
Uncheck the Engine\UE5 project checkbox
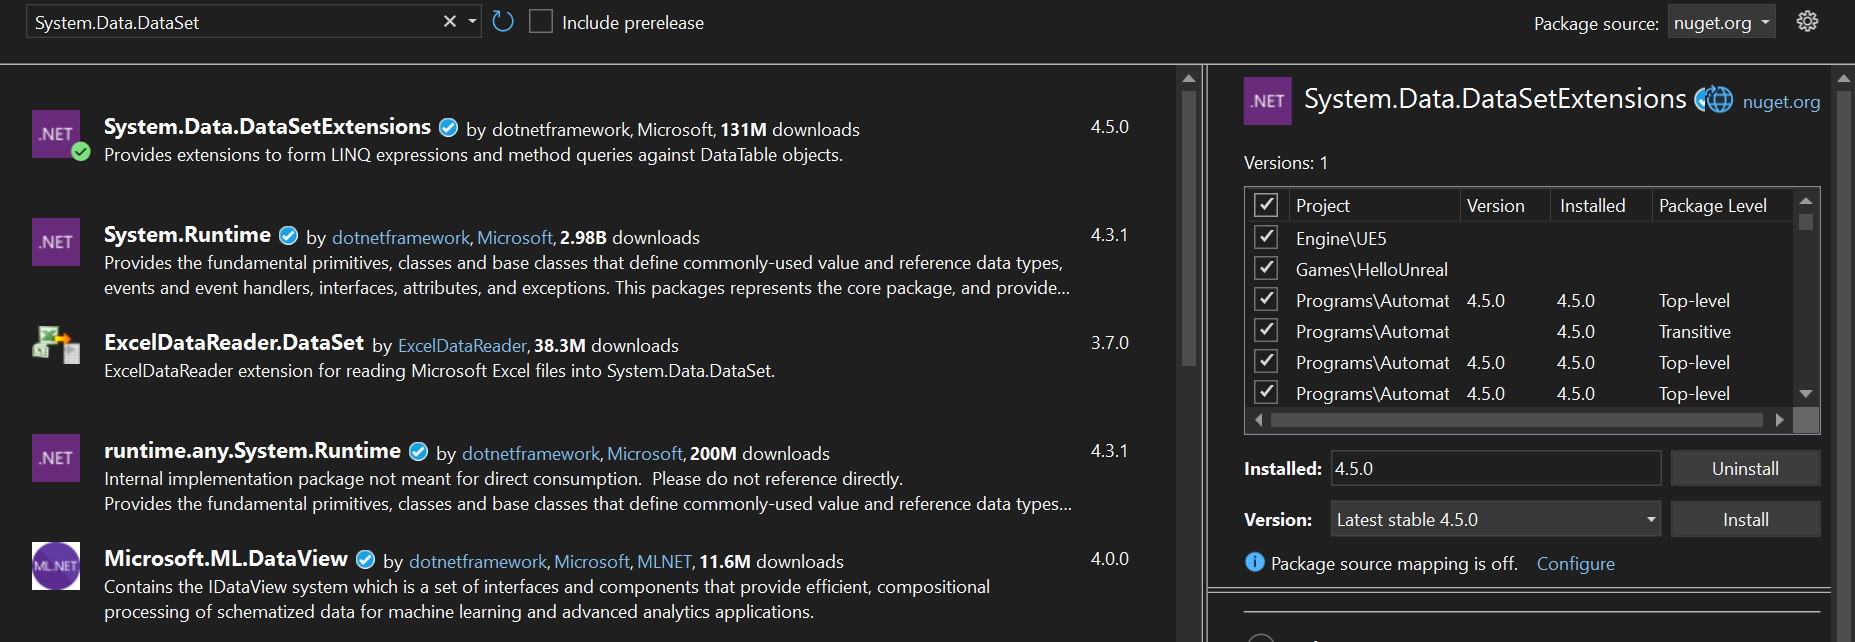coord(1266,238)
